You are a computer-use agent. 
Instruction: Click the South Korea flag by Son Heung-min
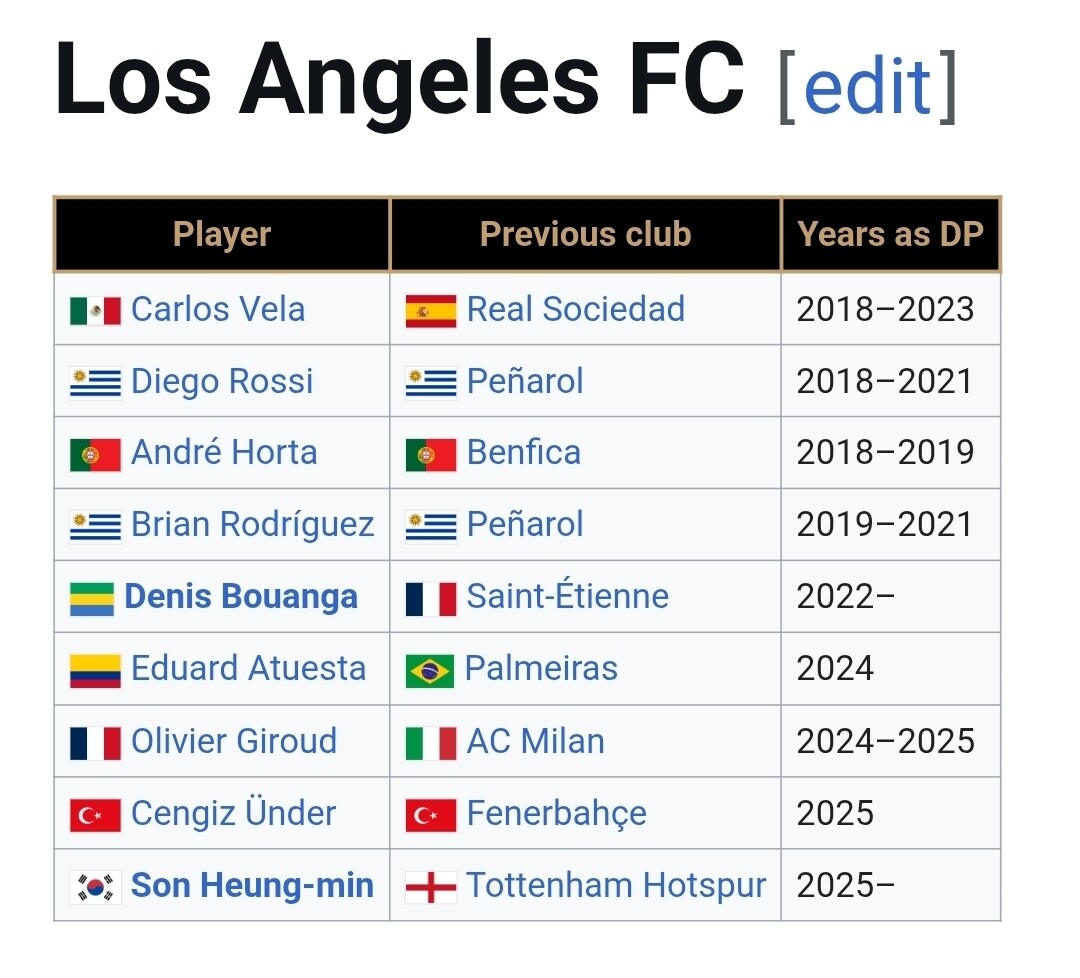[x=95, y=886]
